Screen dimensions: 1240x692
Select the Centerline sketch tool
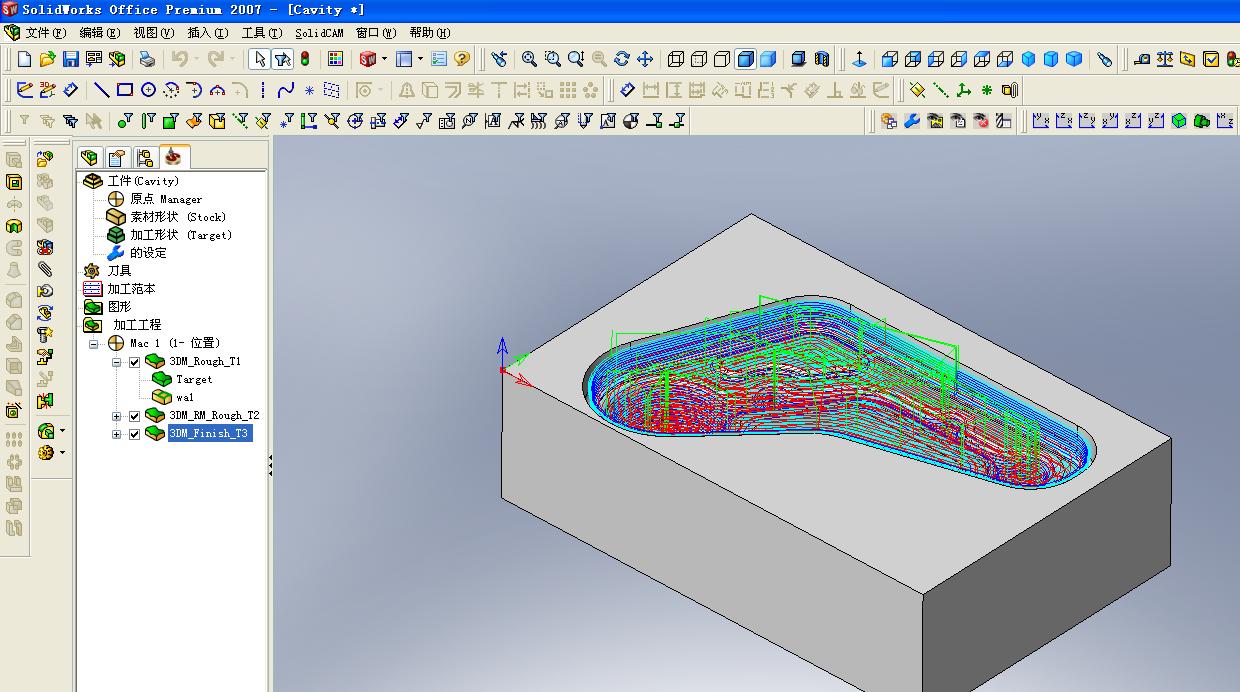(263, 90)
